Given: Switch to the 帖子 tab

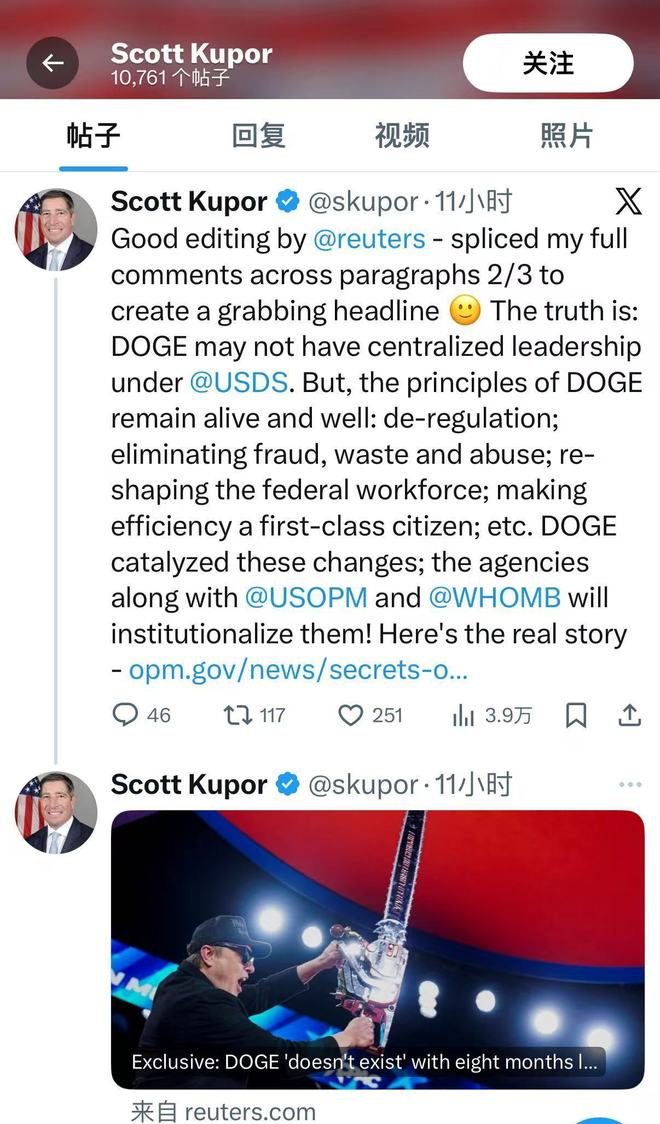Looking at the screenshot, I should (94, 136).
